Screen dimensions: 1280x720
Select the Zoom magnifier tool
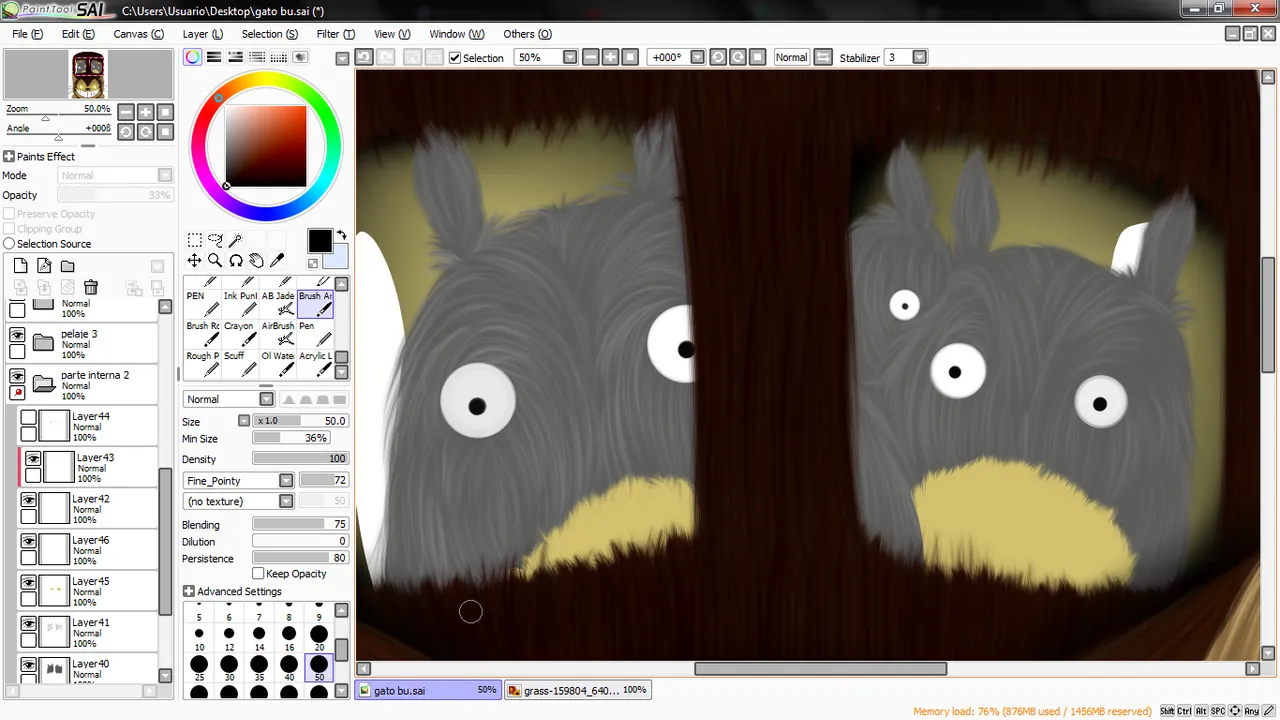point(215,260)
